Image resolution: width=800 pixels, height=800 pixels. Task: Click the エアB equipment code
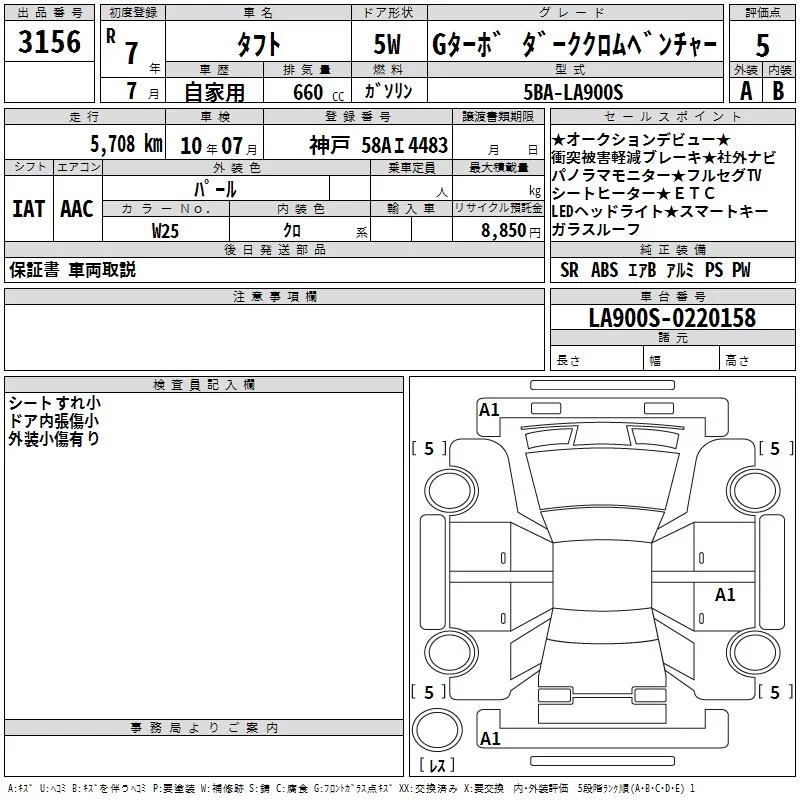click(x=642, y=269)
